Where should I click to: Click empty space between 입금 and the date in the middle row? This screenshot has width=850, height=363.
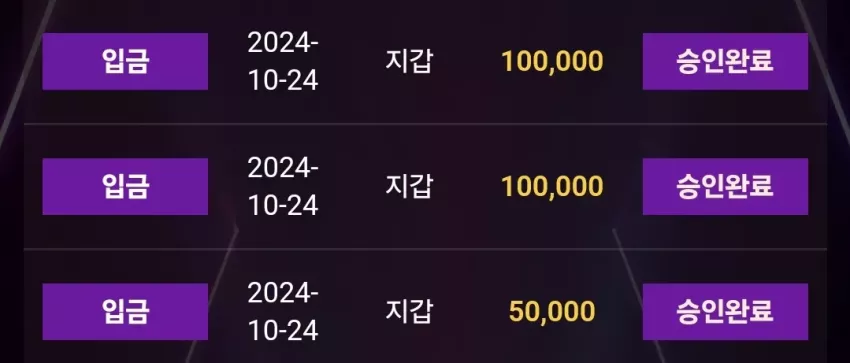(228, 186)
